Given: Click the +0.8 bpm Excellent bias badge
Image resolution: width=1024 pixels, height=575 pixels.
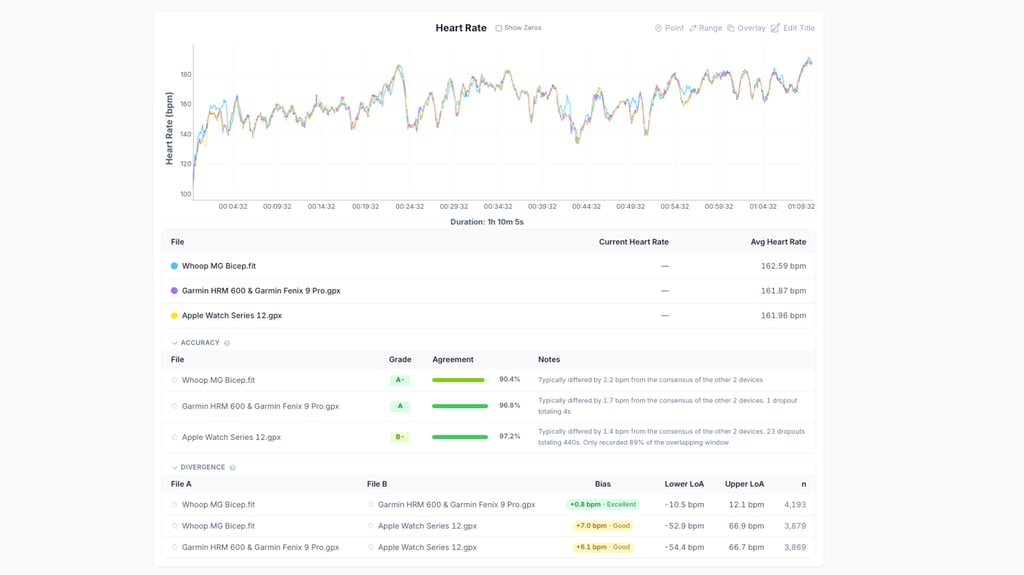Looking at the screenshot, I should tap(603, 504).
